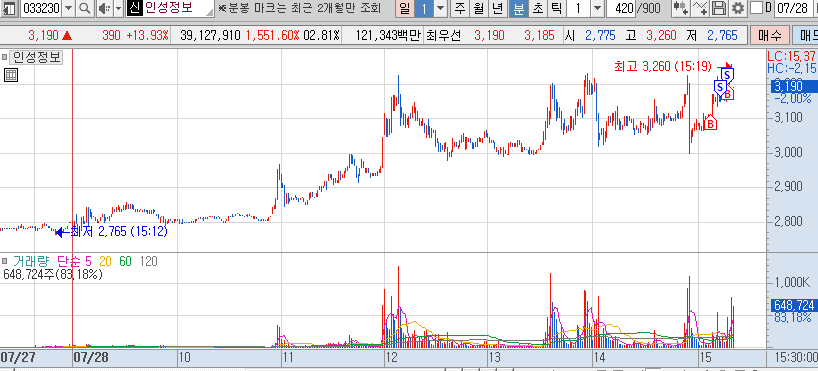Select the 분 (minute) chart mode
This screenshot has width=818, height=371.
[x=518, y=8]
